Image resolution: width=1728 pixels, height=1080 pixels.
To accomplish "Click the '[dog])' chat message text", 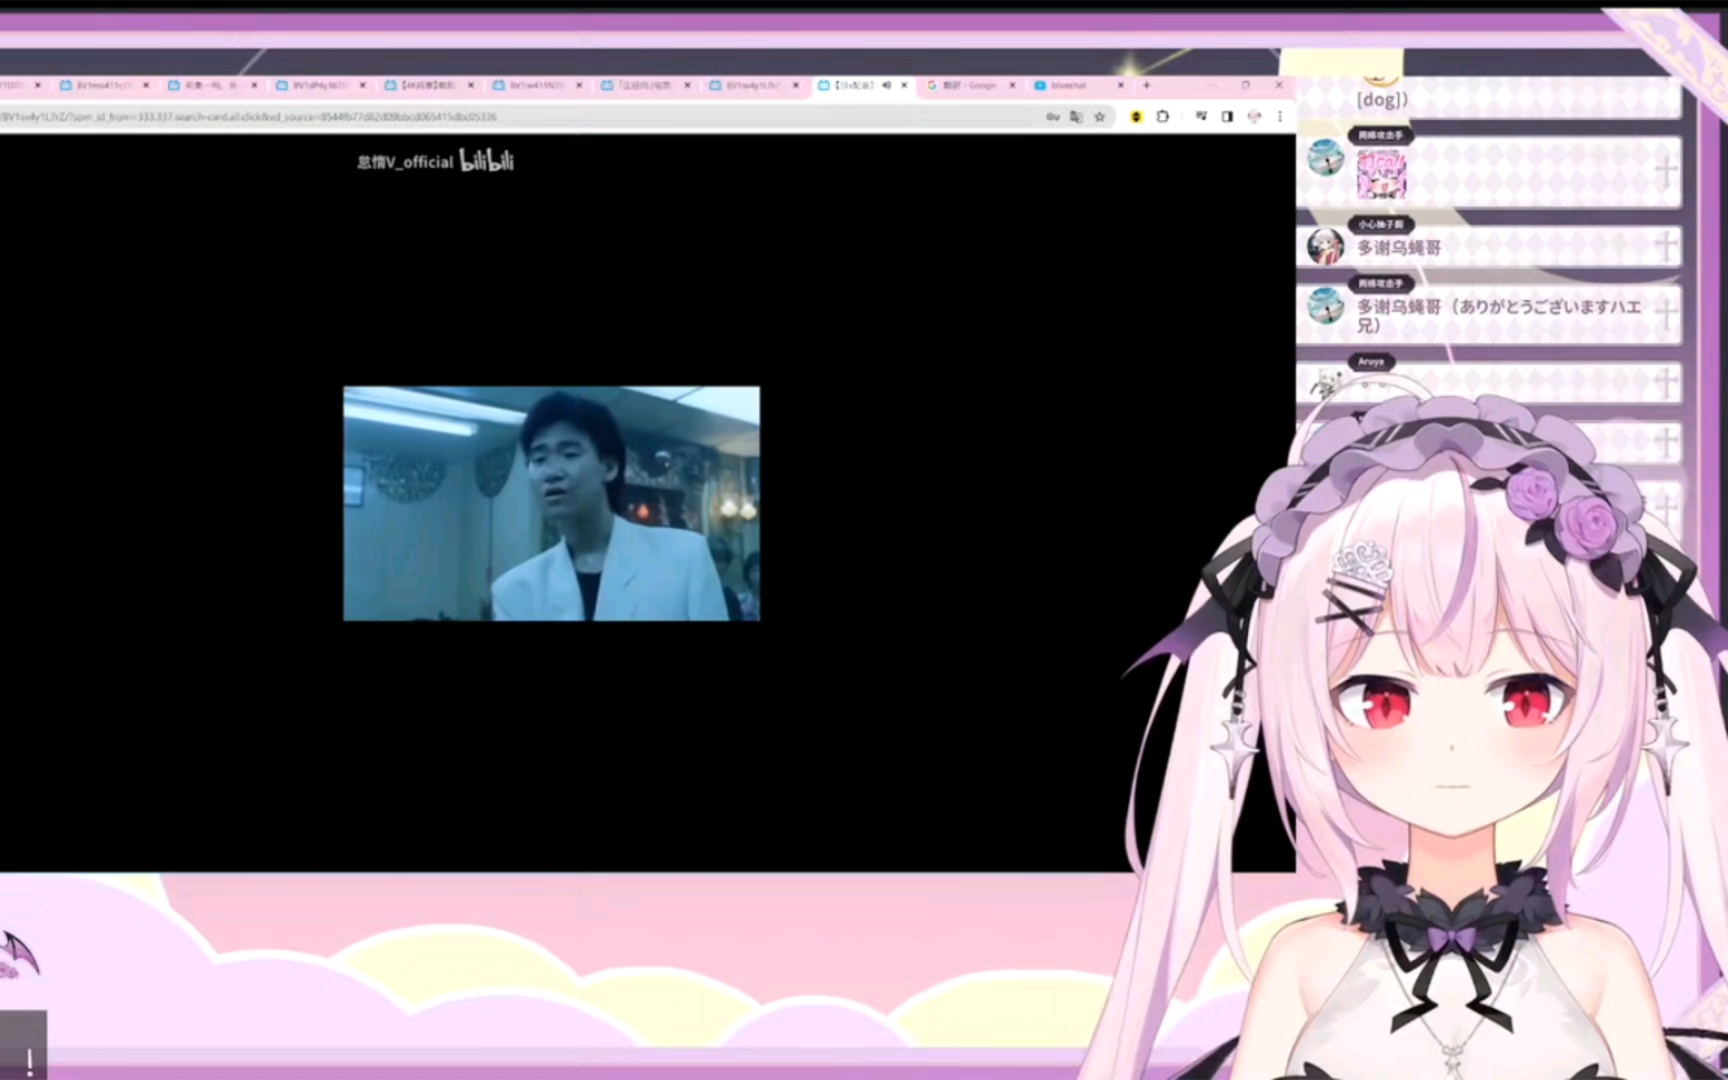I will tap(1382, 99).
